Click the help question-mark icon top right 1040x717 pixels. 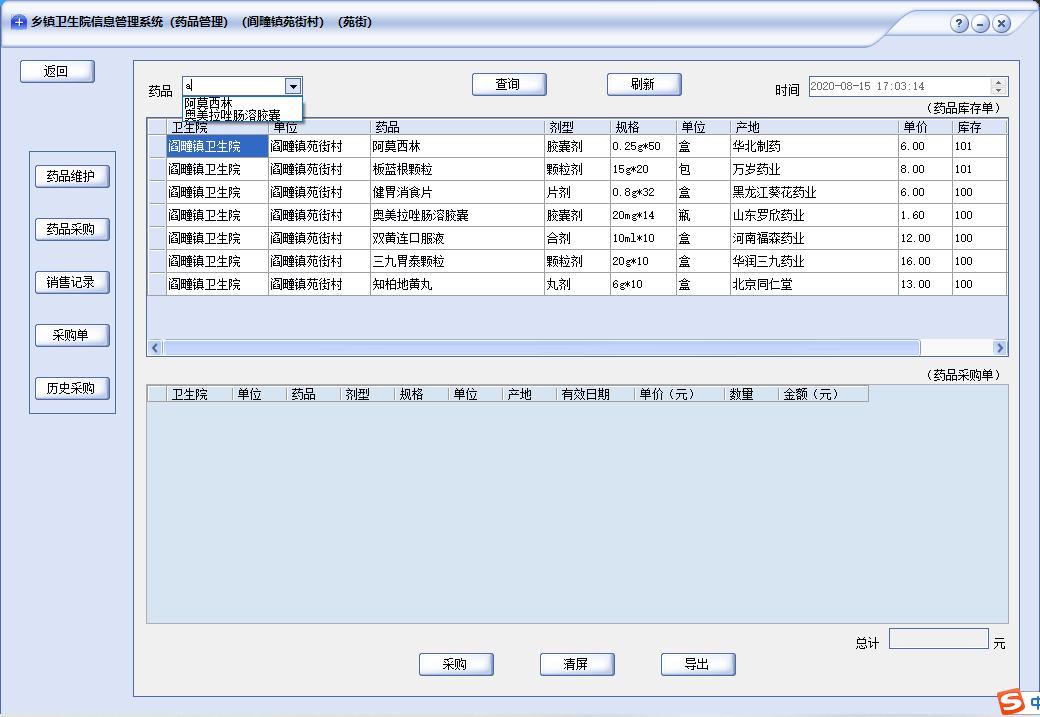[x=961, y=21]
